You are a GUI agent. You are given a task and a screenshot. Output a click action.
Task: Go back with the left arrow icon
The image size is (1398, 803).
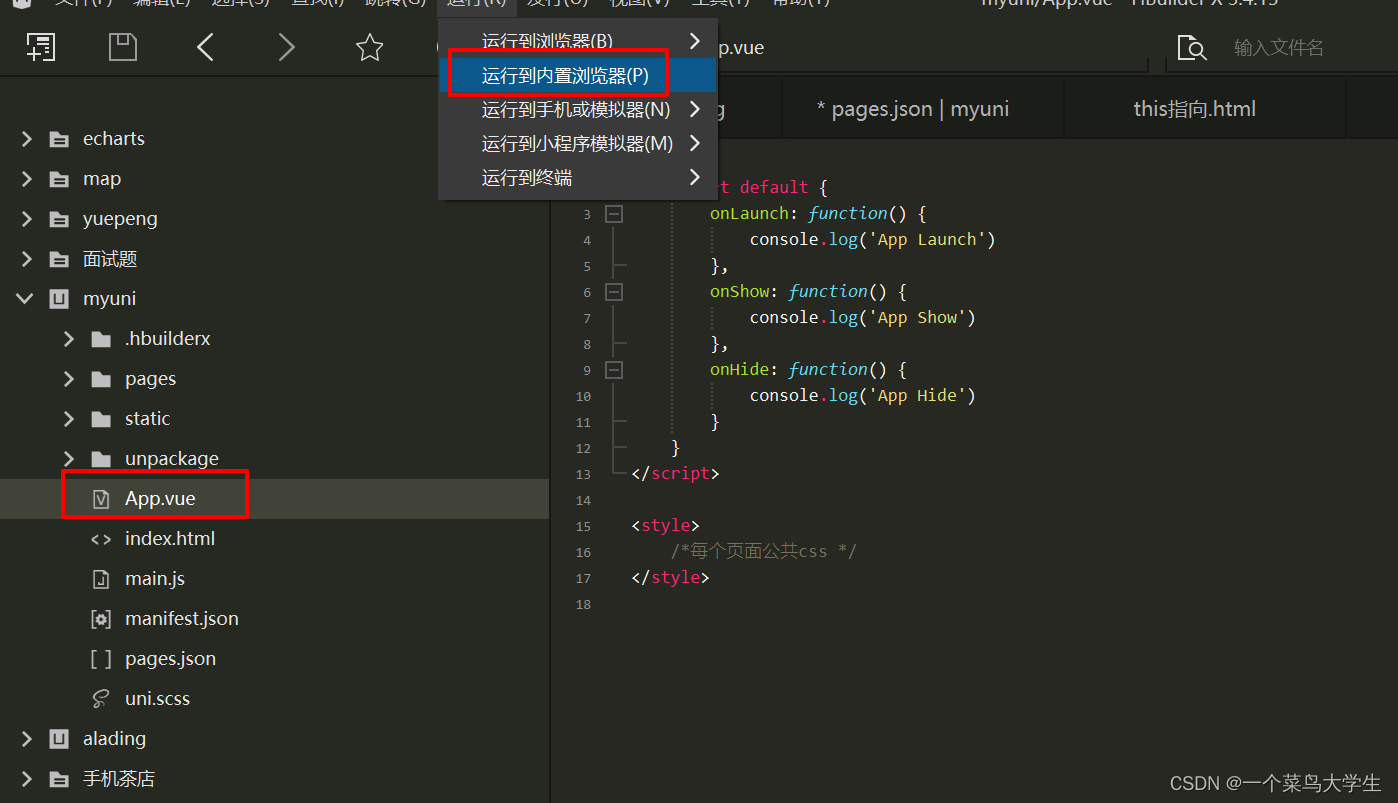tap(205, 47)
